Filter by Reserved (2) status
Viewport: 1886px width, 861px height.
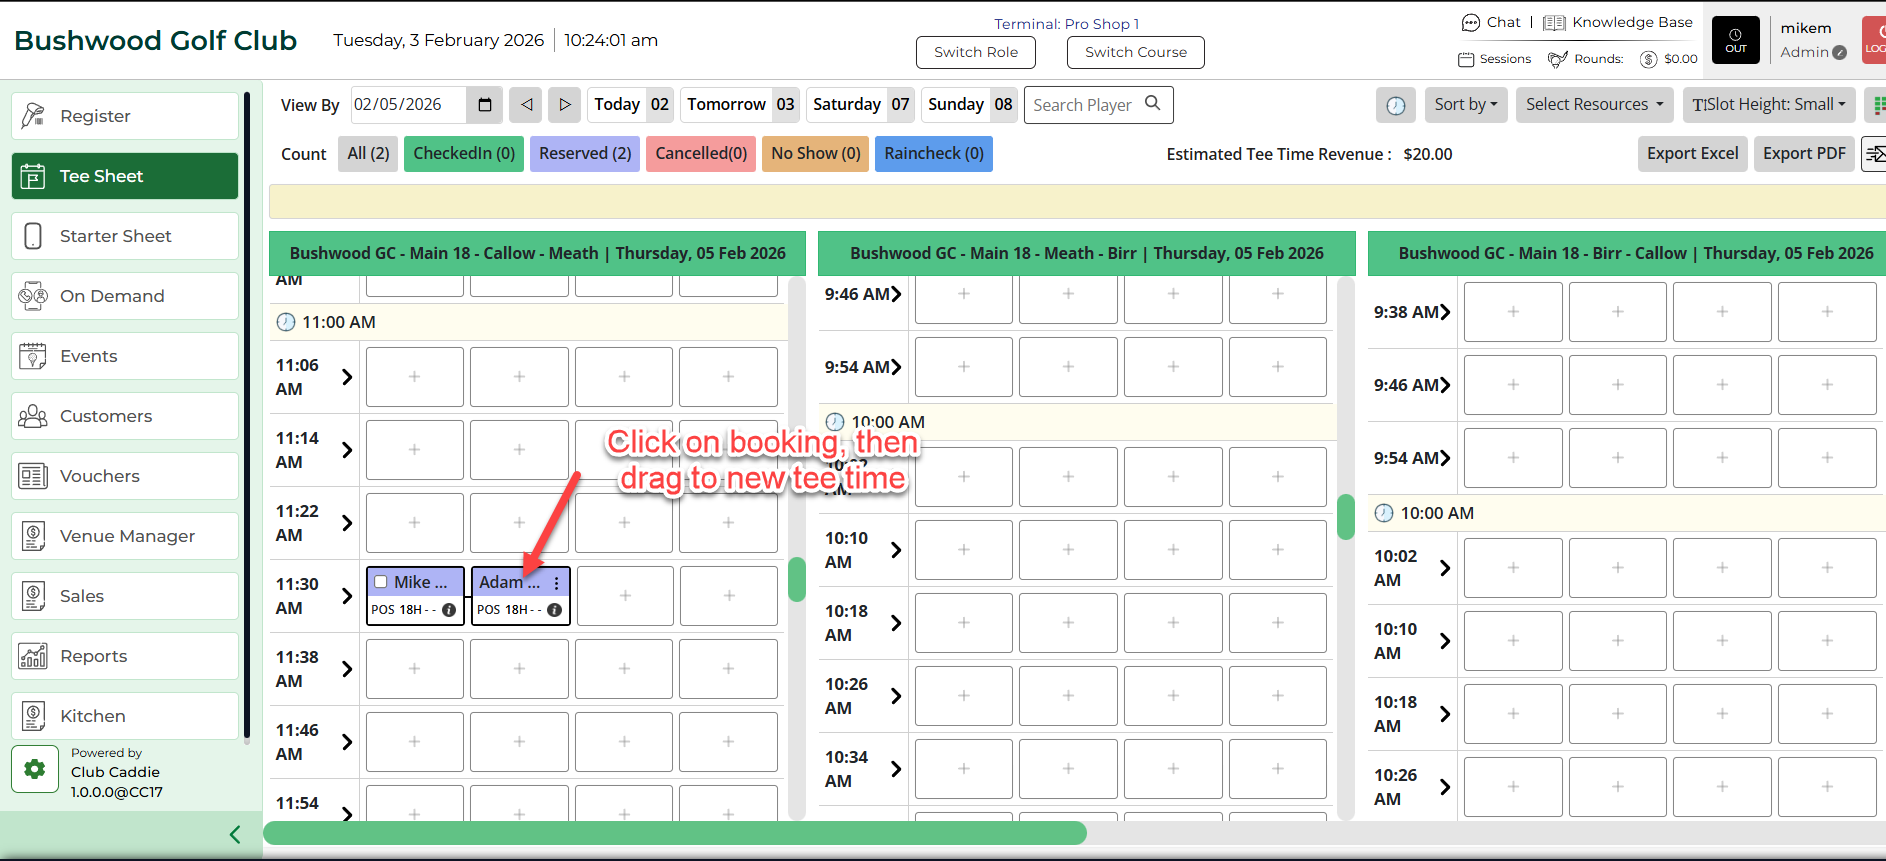pos(585,154)
